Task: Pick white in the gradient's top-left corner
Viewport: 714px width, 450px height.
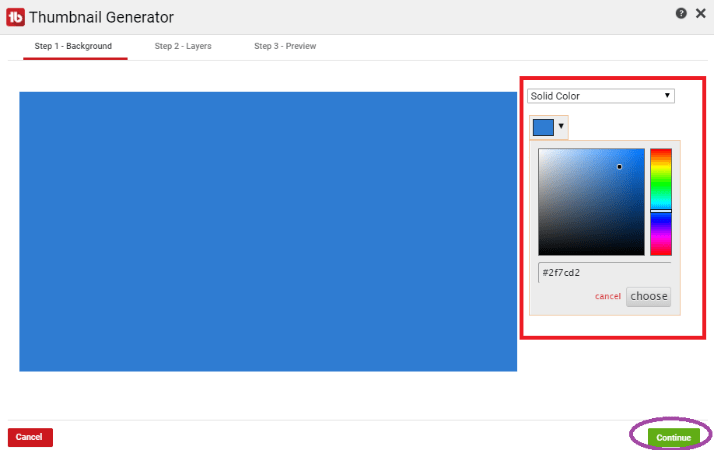Action: [x=540, y=150]
